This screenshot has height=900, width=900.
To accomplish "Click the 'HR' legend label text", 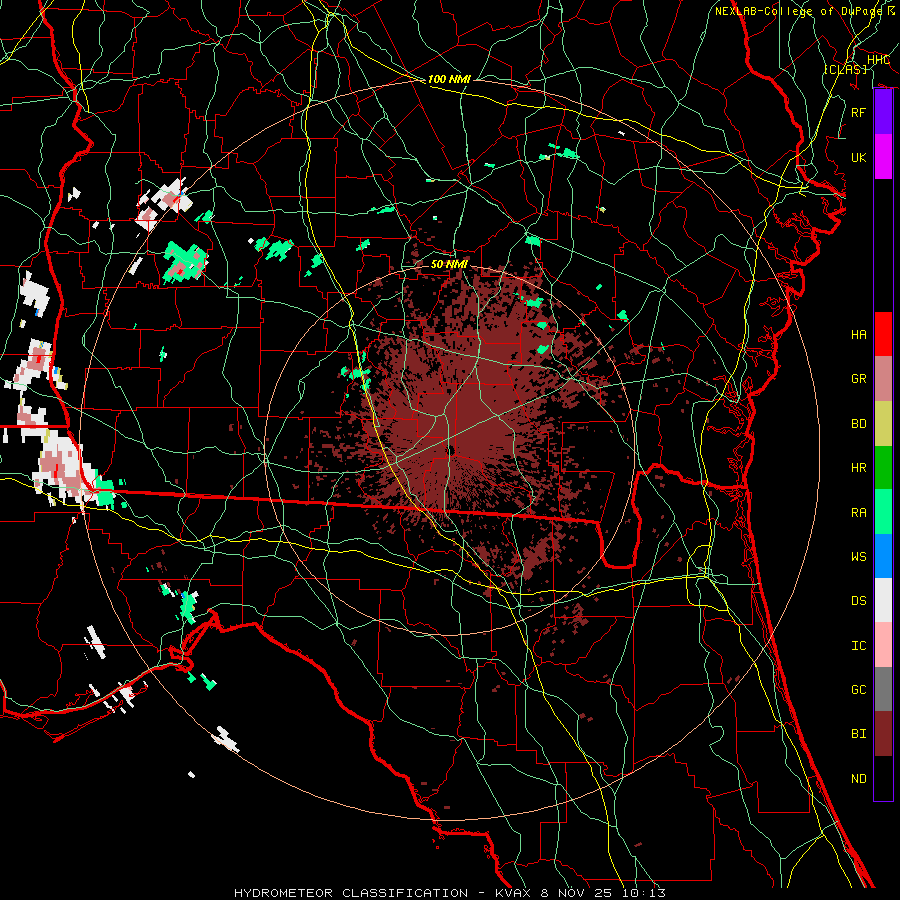I will 859,468.
